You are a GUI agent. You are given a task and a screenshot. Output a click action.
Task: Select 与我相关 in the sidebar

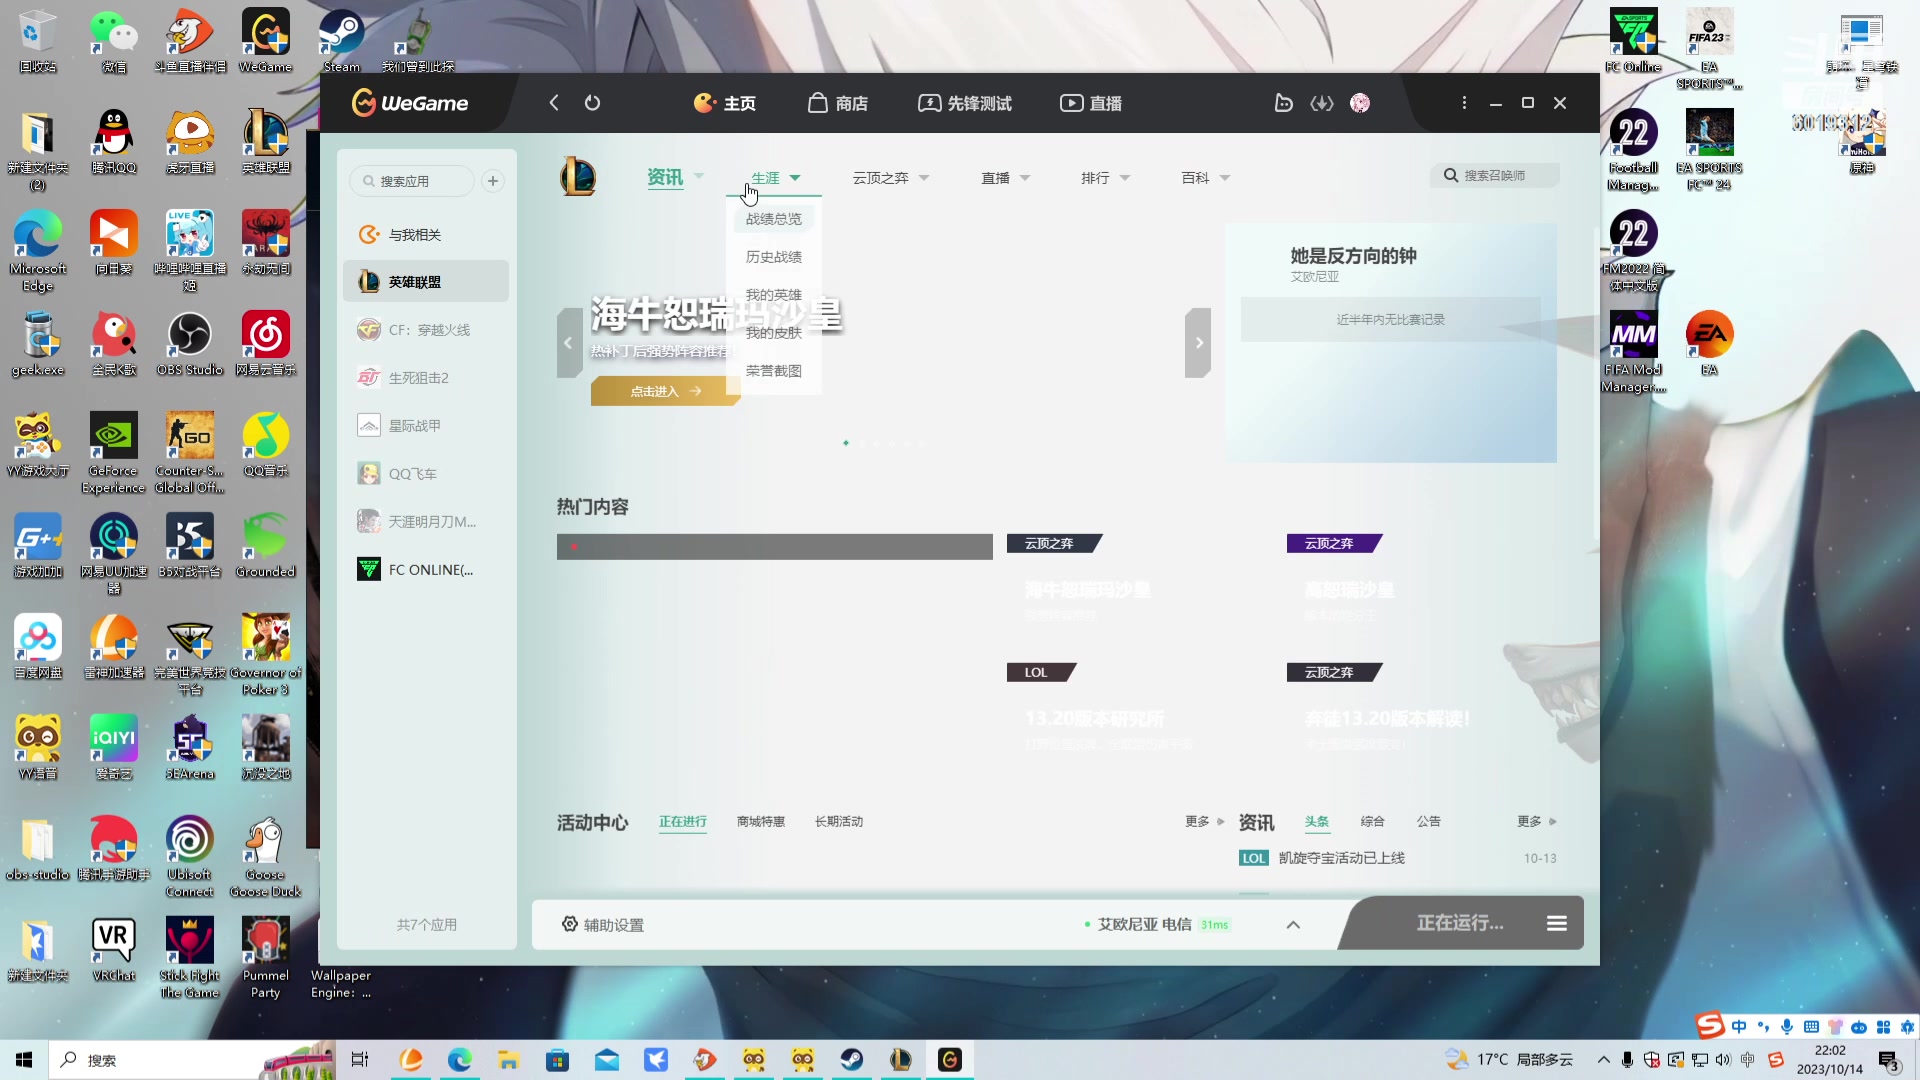click(426, 234)
